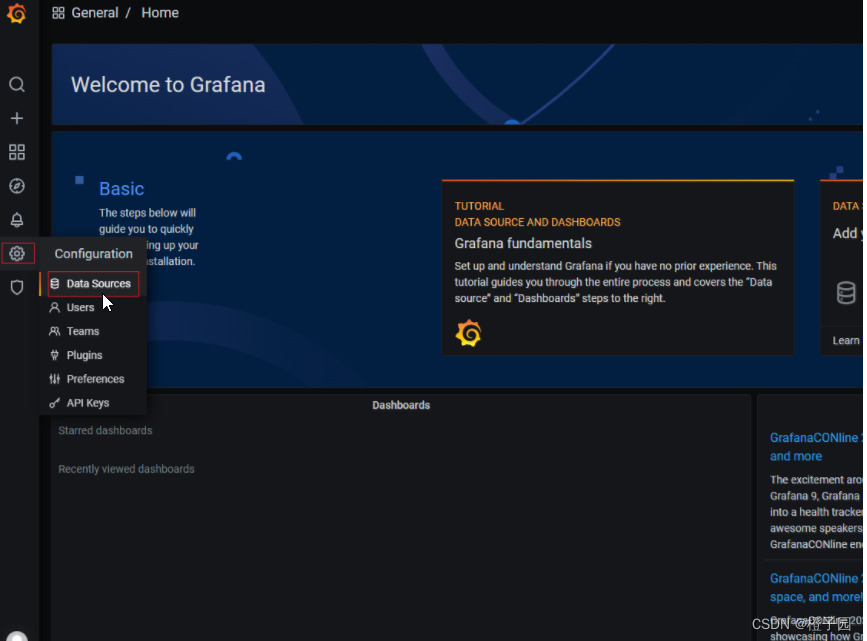Click the database icon in data source card
The width and height of the screenshot is (867, 641).
pyautogui.click(x=845, y=293)
